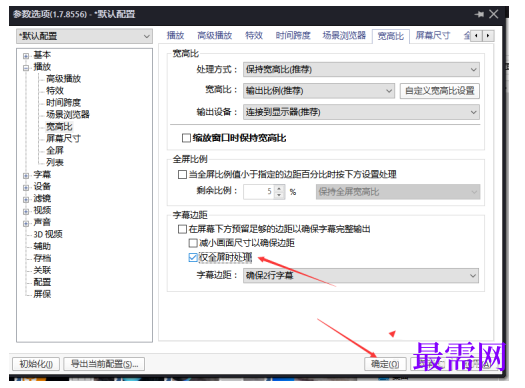Expand the 视频 tree node
The image size is (525, 388).
(26, 212)
